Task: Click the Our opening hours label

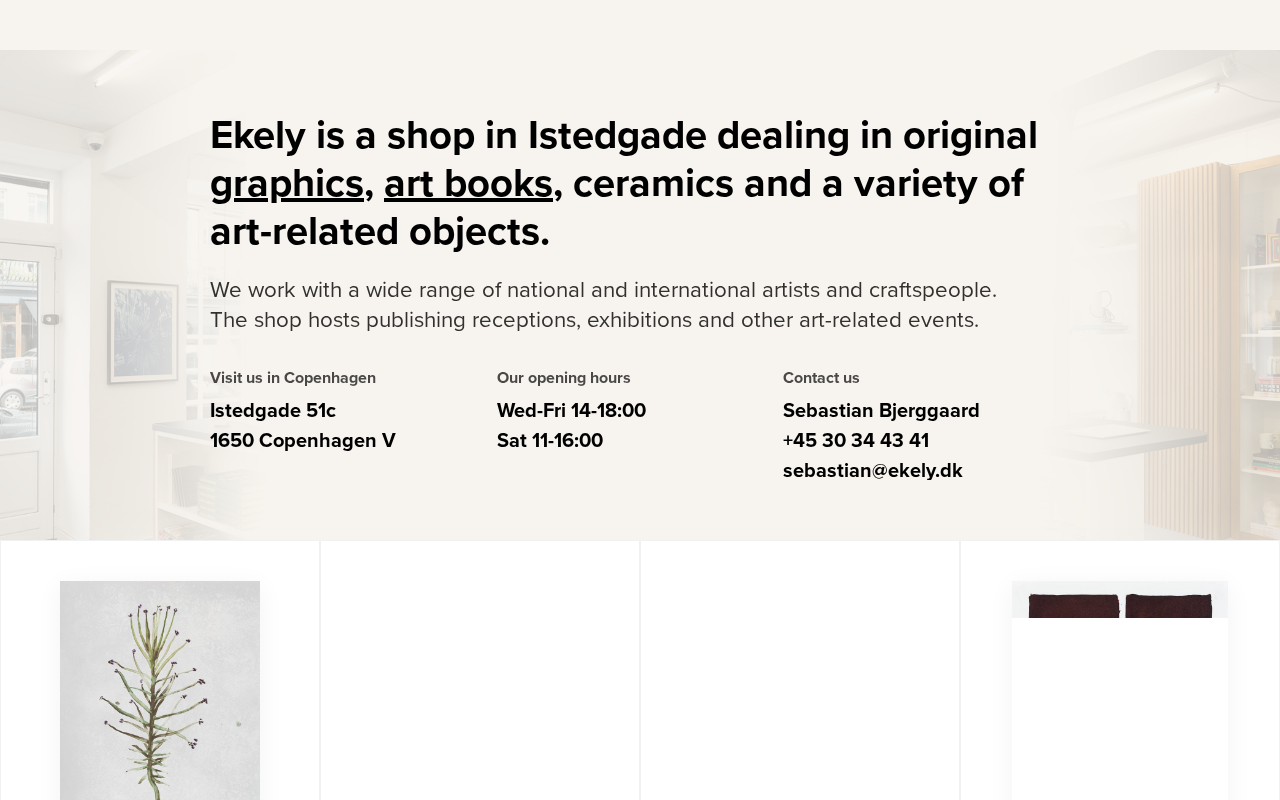Action: (x=564, y=378)
